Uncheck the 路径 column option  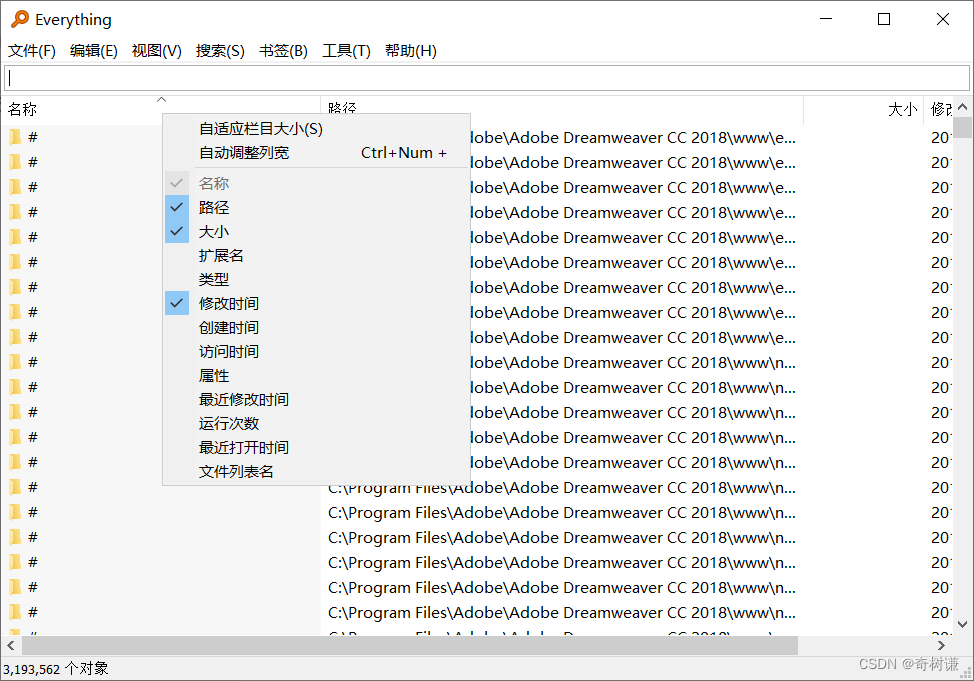pyautogui.click(x=316, y=207)
